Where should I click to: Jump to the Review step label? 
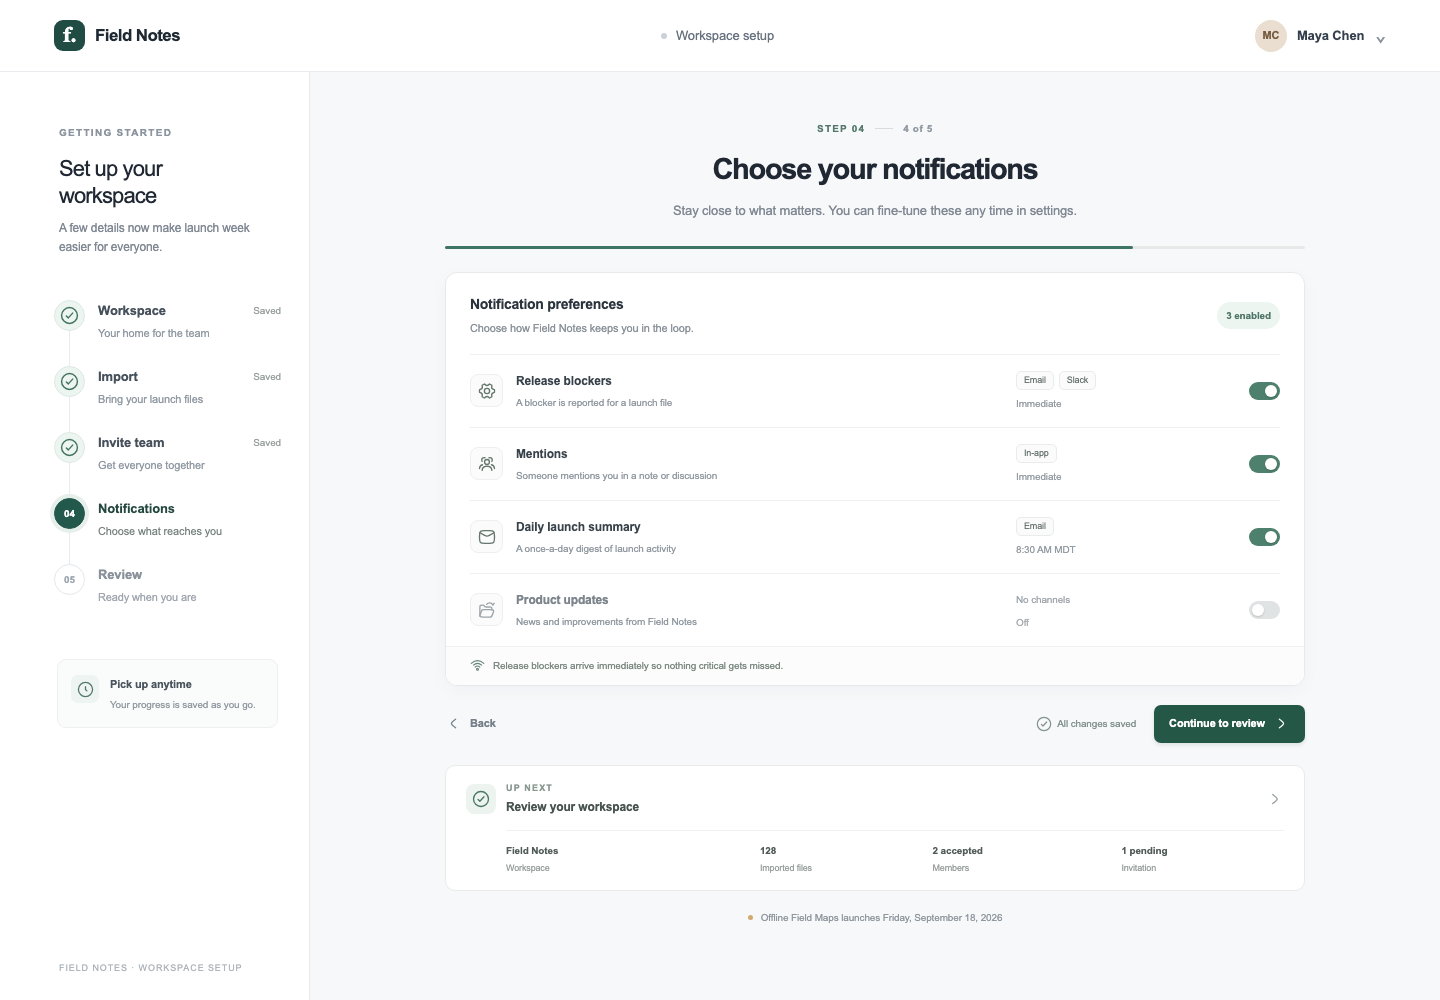[x=120, y=575]
